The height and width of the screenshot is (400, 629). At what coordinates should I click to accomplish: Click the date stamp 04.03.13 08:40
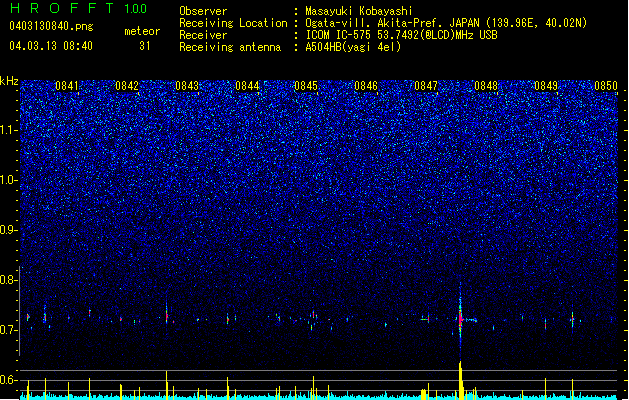(x=51, y=46)
